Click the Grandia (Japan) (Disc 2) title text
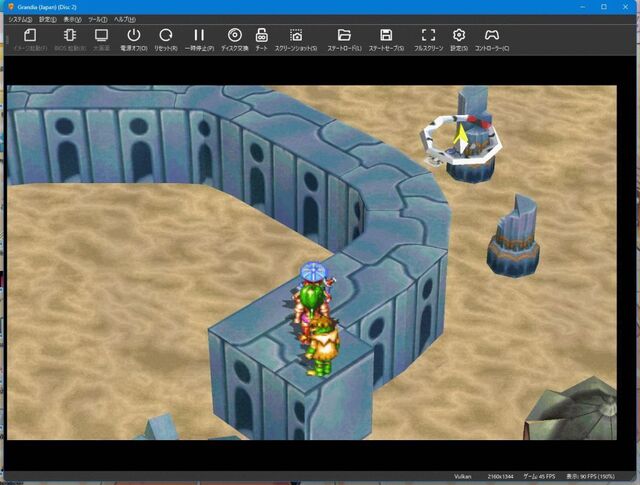The width and height of the screenshot is (640, 485). point(47,7)
